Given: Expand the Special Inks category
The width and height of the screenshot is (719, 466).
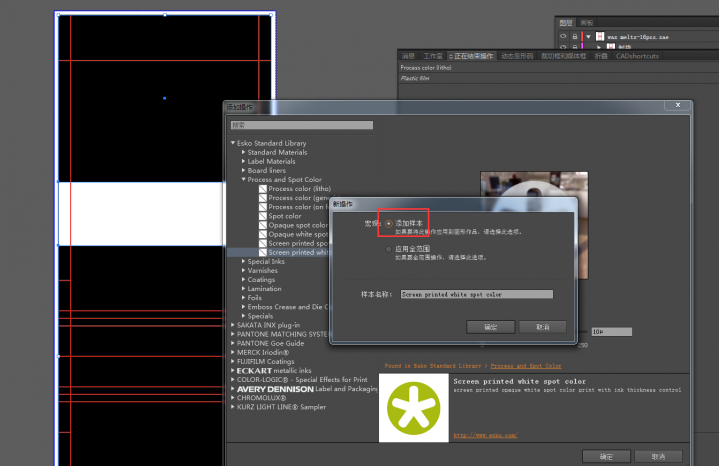Looking at the screenshot, I should click(242, 261).
